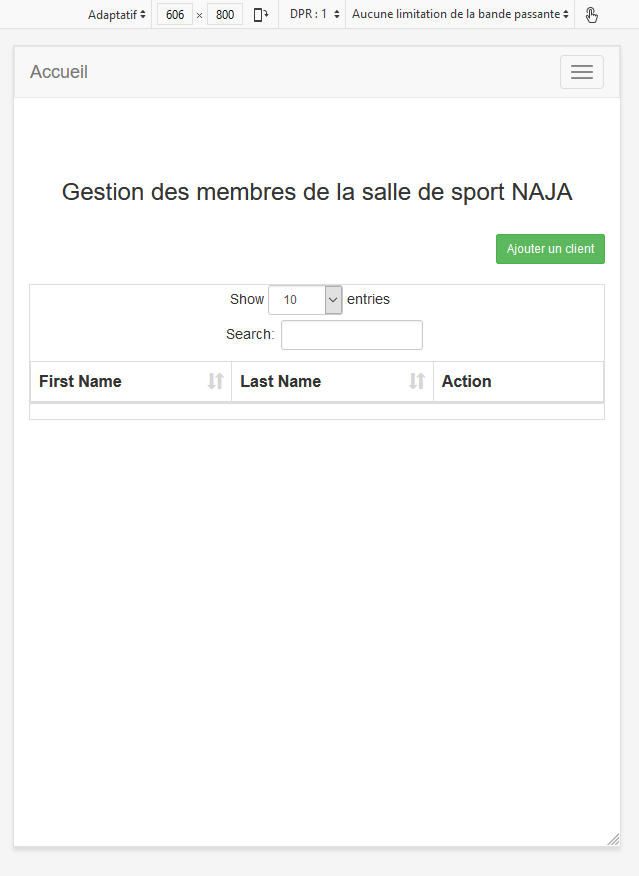Sort by First Name column arrows
639x876 pixels.
point(215,381)
